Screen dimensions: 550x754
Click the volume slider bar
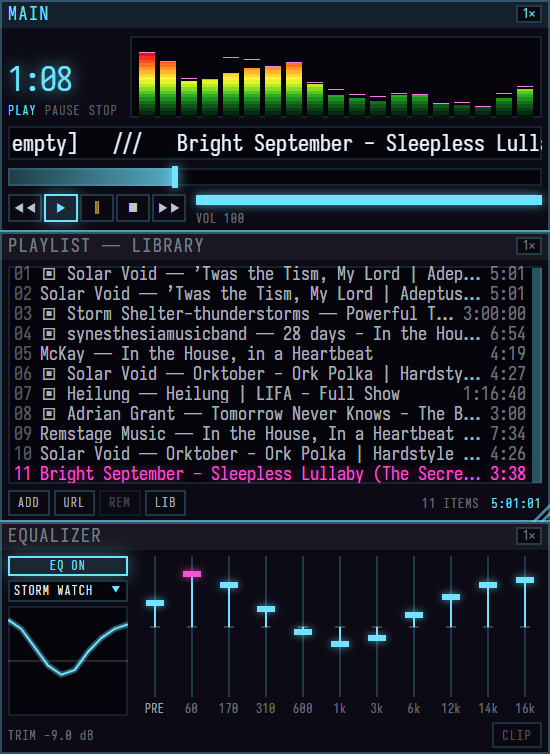point(369,200)
